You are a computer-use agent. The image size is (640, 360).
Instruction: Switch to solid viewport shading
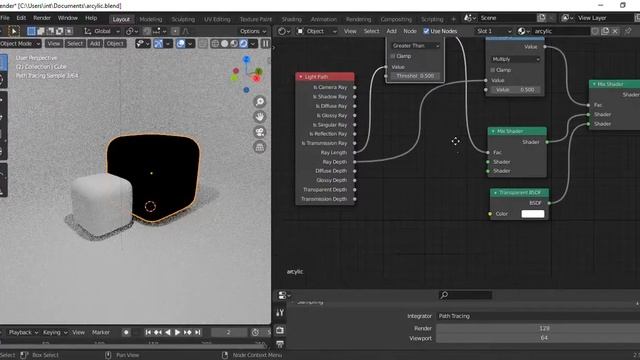click(224, 44)
